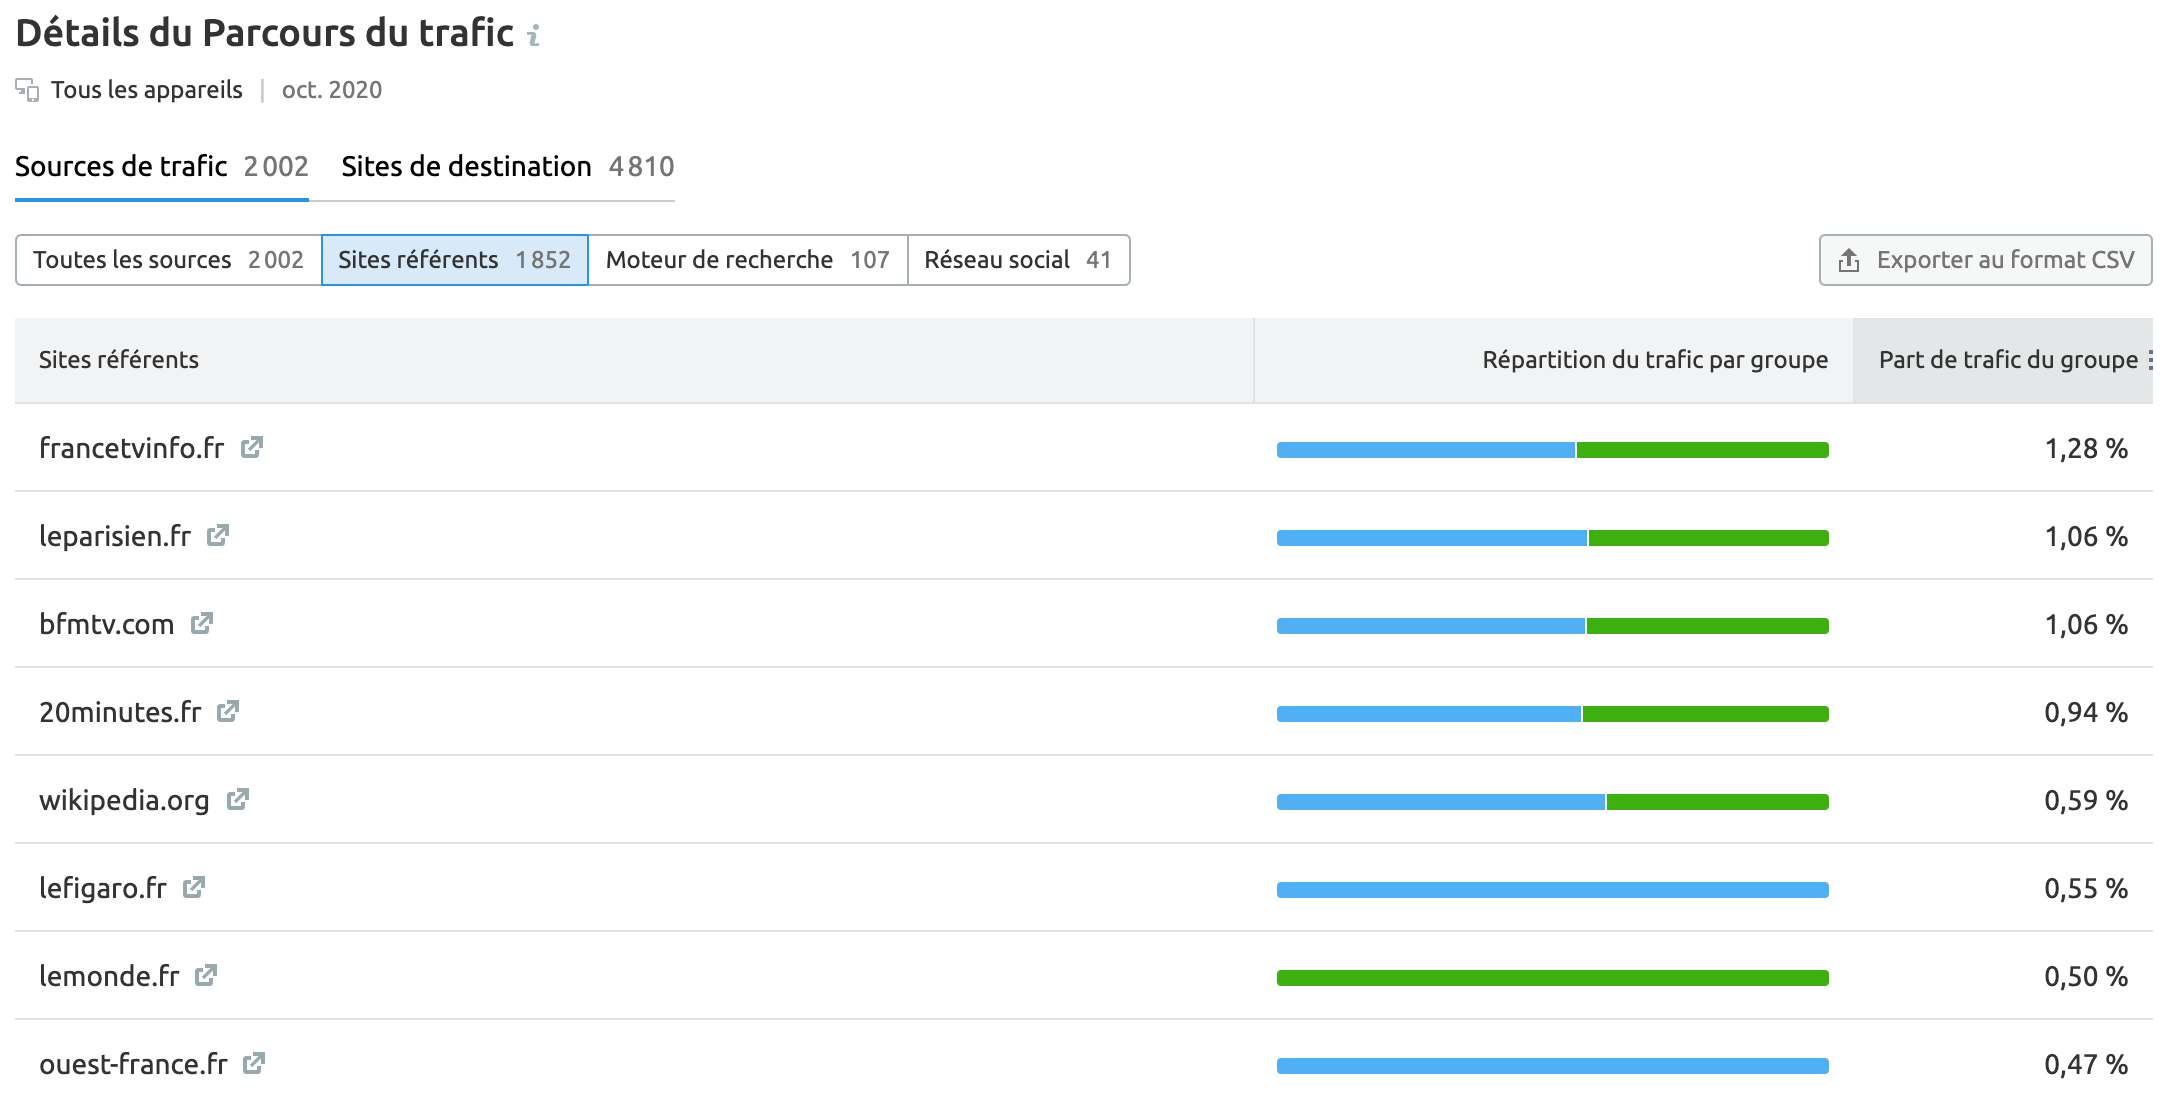
Task: Click Exporter au format CSV button
Action: [1985, 260]
